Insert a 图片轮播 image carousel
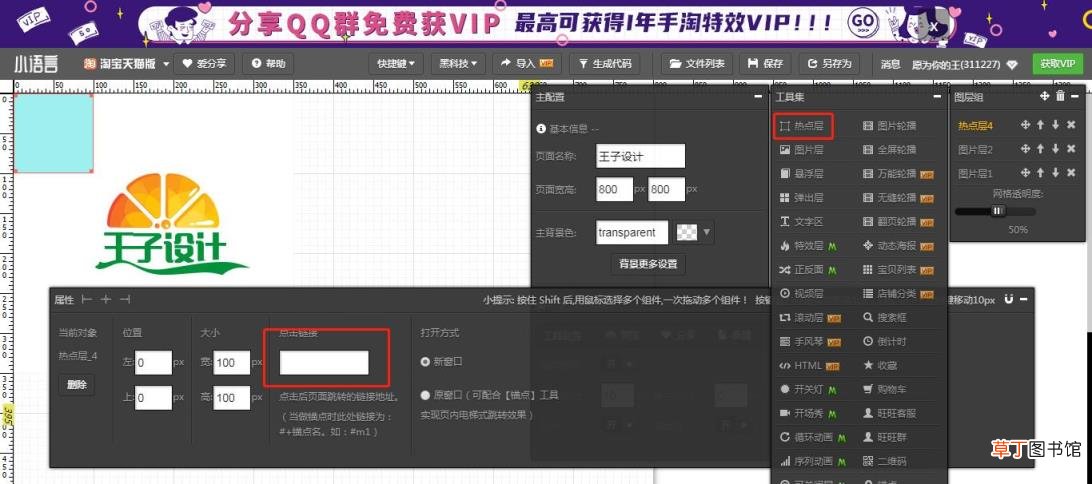Viewport: 1092px width, 484px height. 890,126
